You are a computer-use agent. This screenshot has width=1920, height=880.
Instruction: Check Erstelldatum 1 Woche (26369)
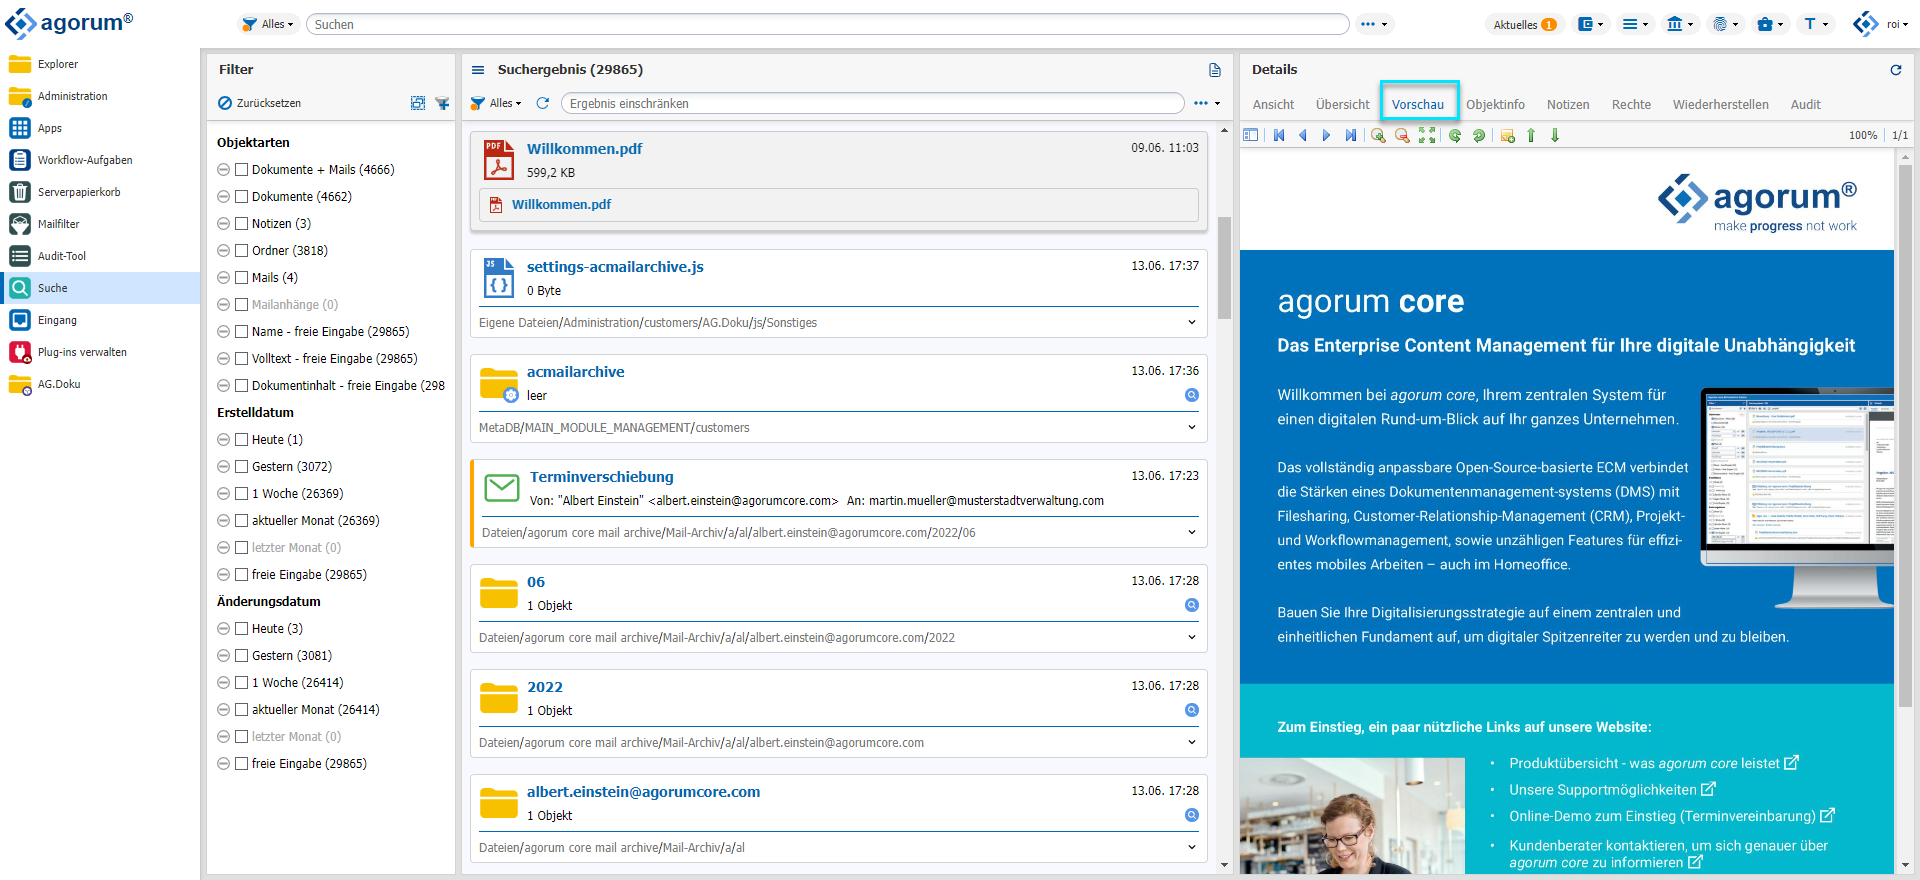[241, 494]
